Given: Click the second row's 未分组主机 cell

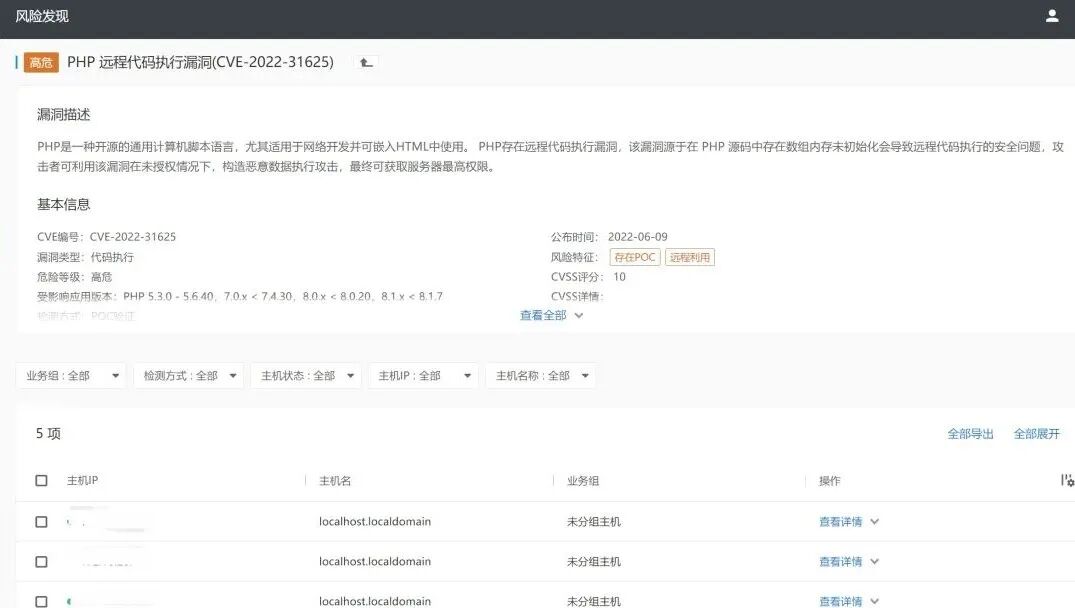Looking at the screenshot, I should coord(594,561).
